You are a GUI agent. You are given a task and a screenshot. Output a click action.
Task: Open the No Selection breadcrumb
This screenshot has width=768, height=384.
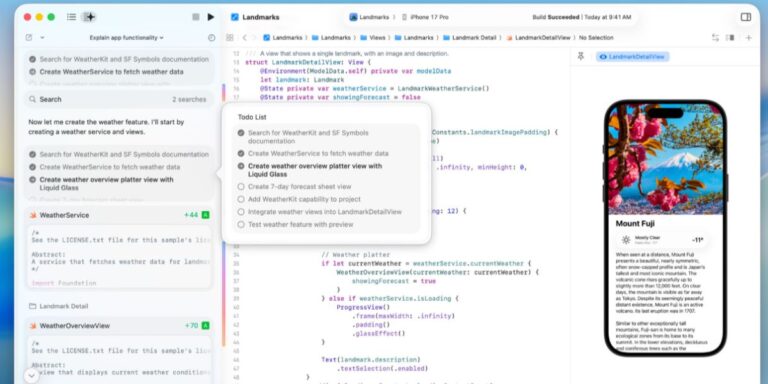click(596, 38)
